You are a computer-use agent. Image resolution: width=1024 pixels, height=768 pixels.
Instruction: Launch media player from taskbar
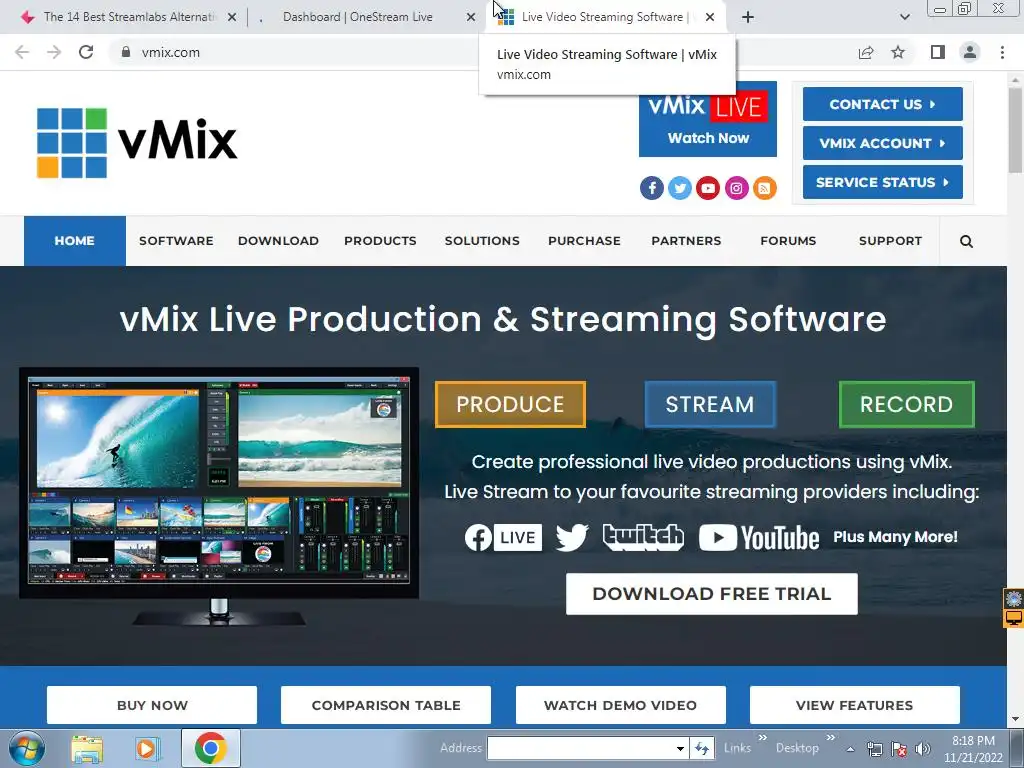(147, 748)
